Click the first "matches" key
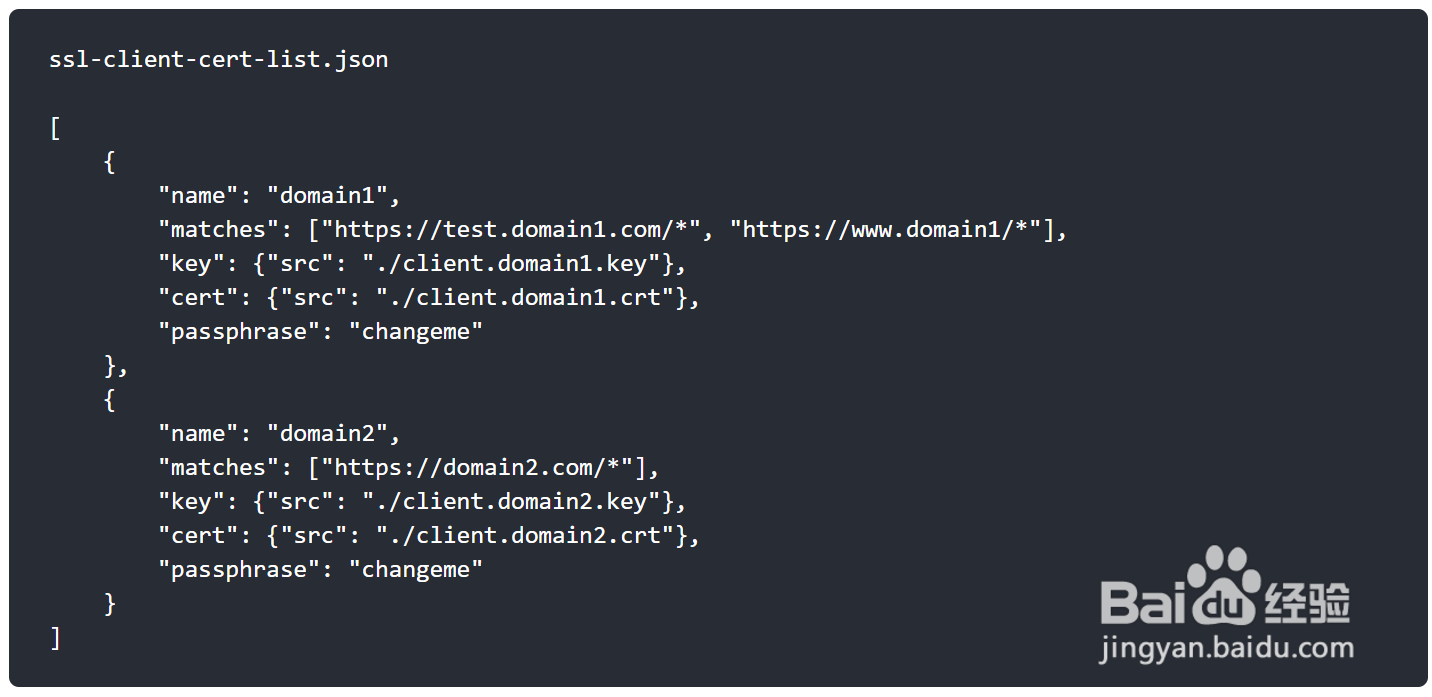 (x=211, y=229)
